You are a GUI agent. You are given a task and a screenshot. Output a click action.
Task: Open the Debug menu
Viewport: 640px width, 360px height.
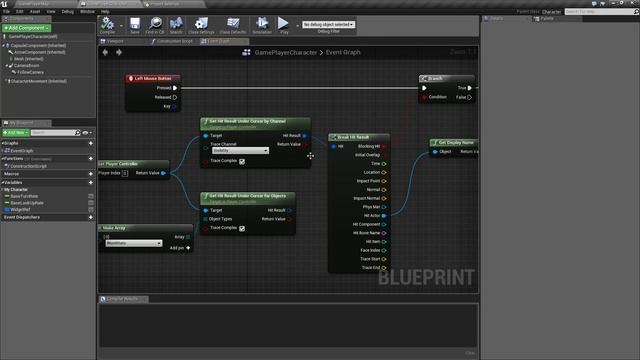point(67,11)
